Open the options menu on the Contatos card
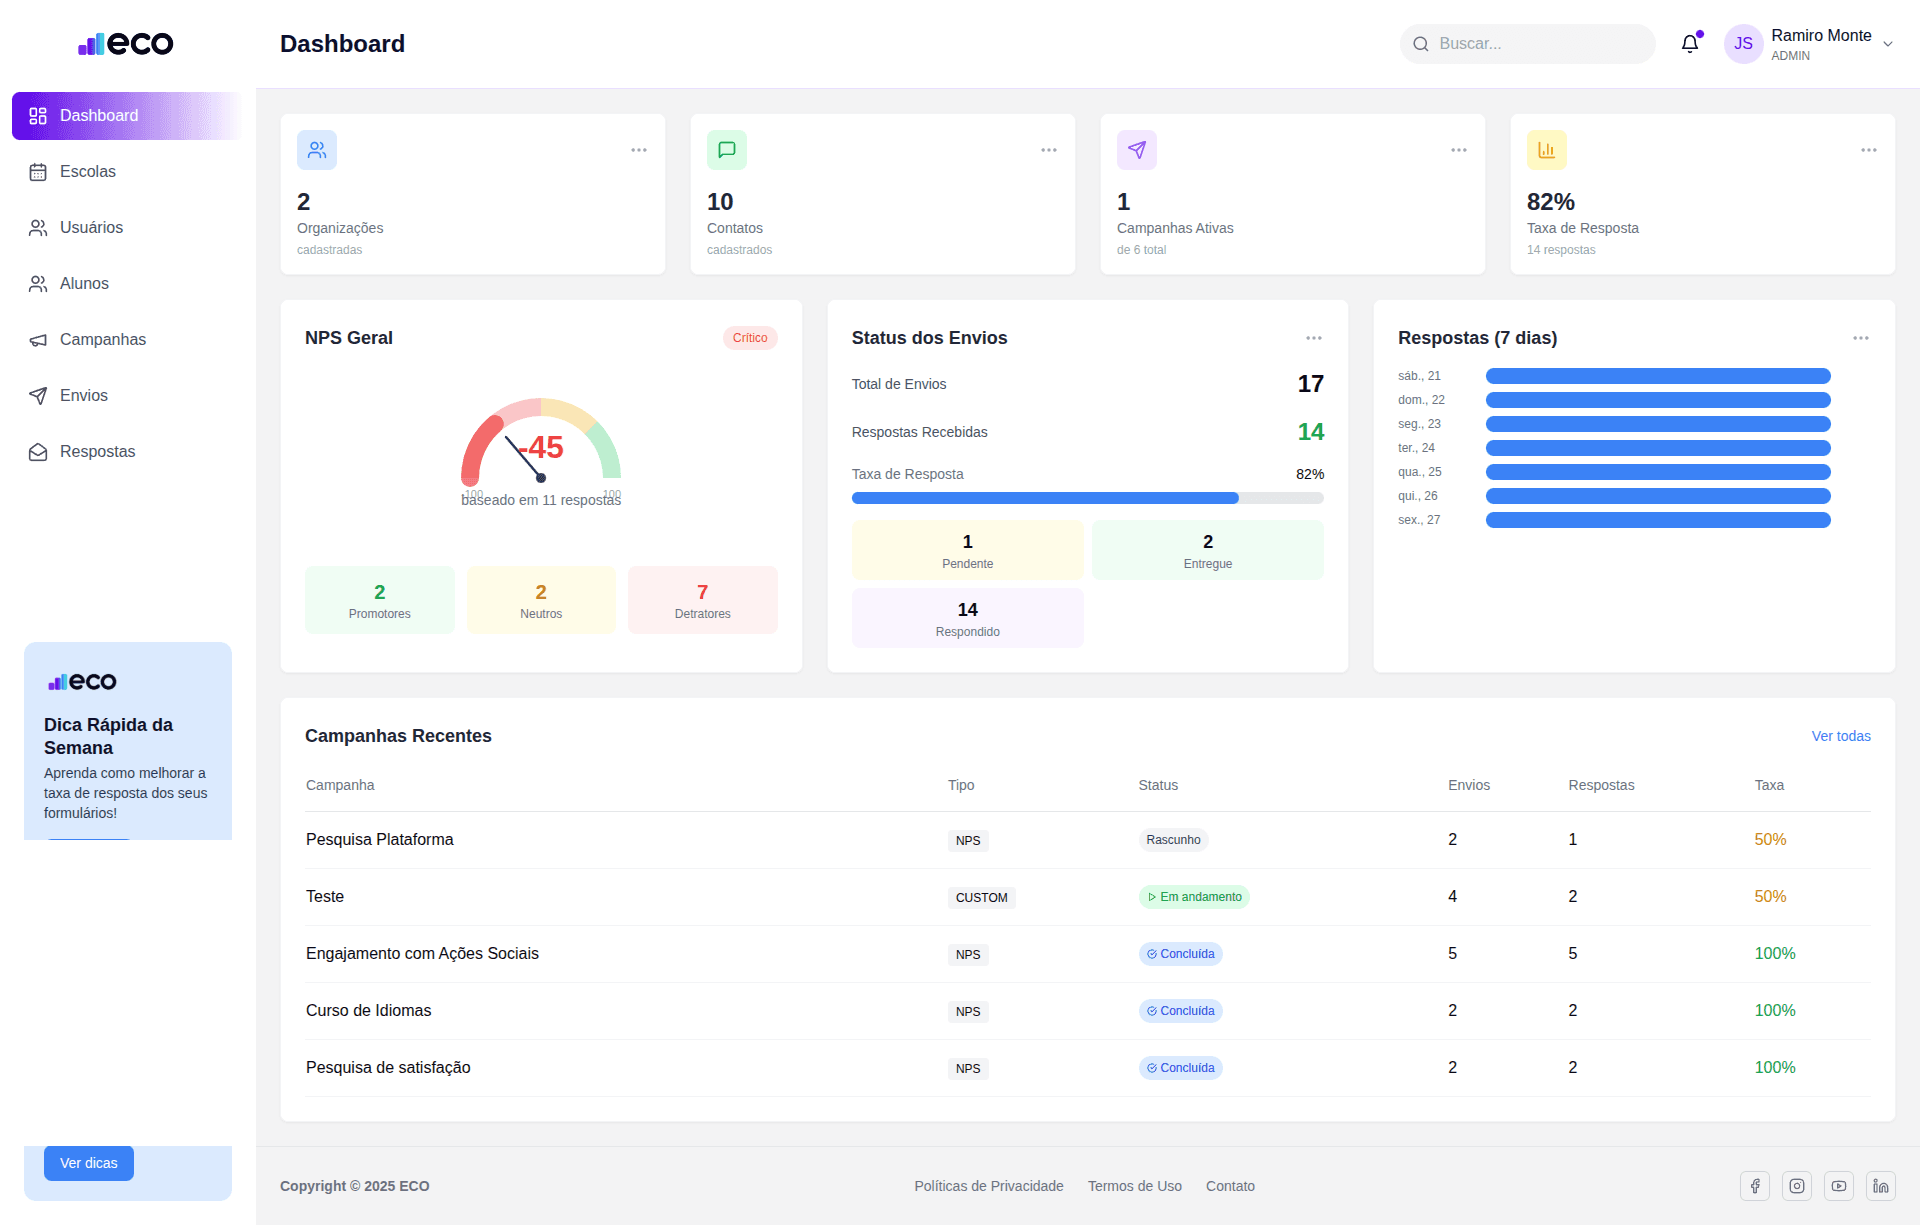The image size is (1920, 1225). [1048, 149]
